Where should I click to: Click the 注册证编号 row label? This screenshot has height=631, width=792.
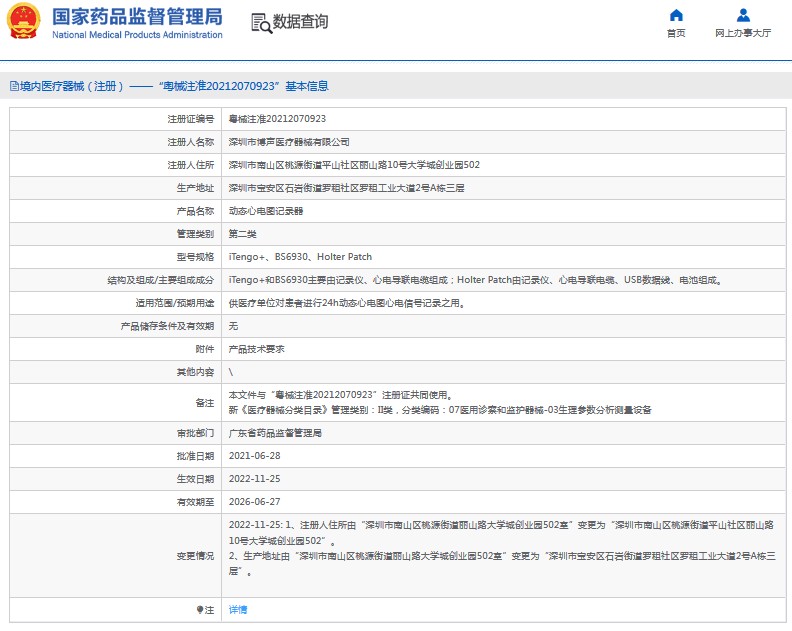click(191, 119)
